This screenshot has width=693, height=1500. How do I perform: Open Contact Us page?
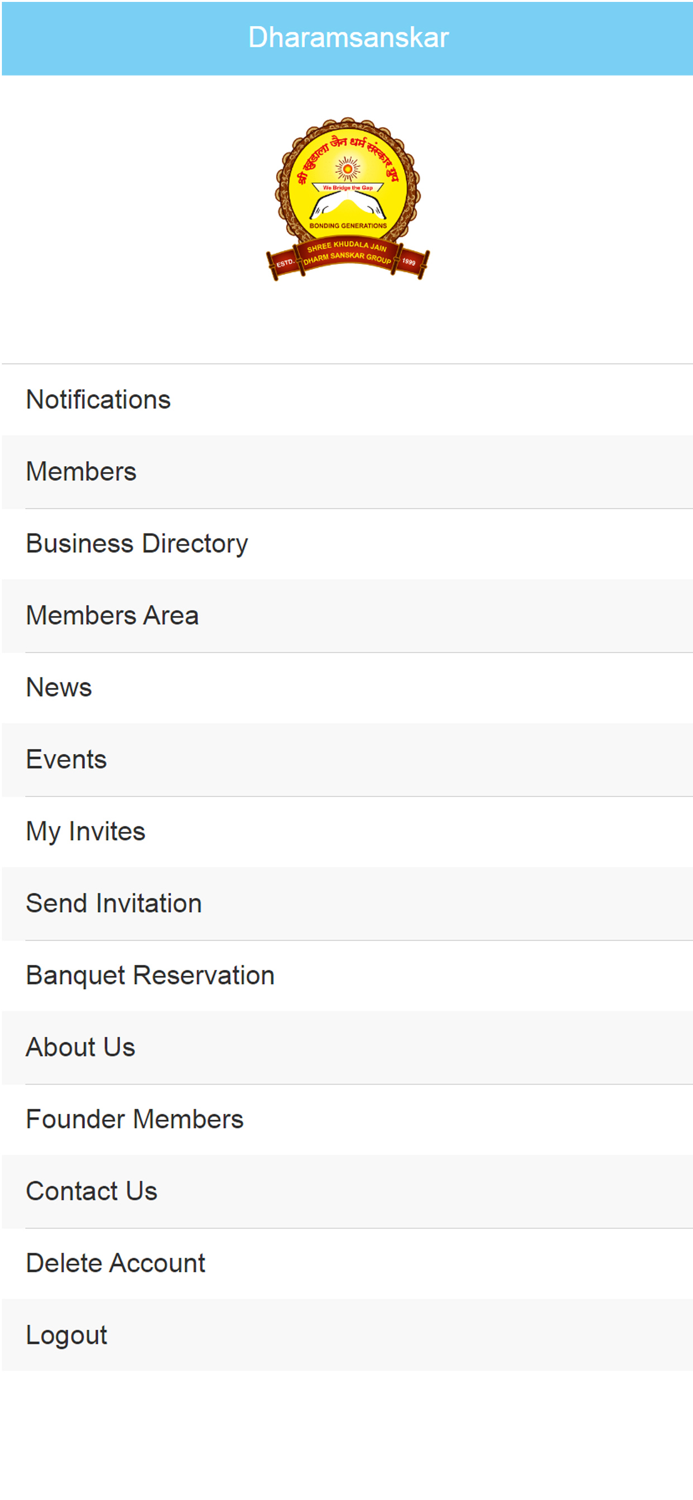92,1192
